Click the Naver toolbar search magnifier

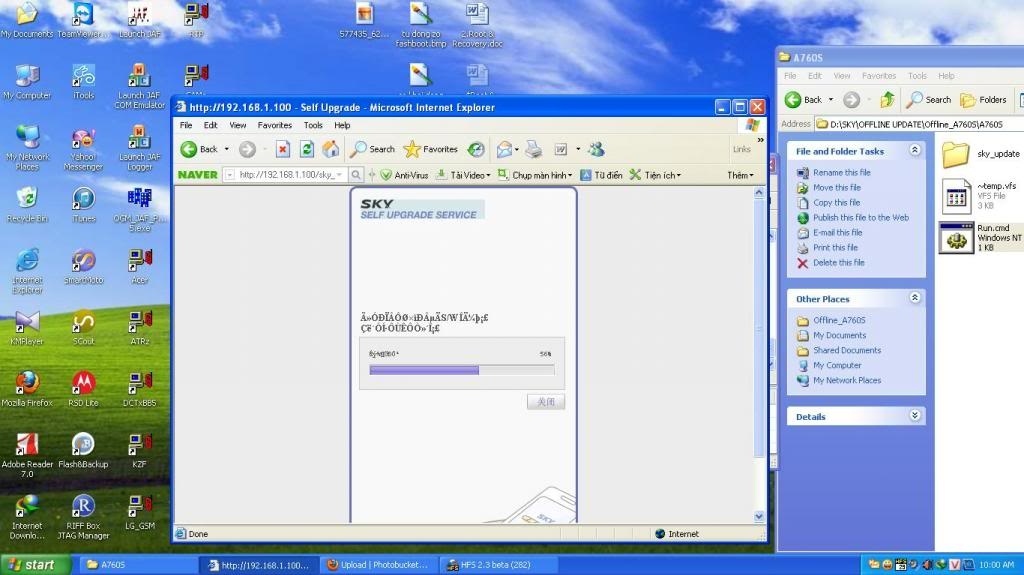click(356, 175)
